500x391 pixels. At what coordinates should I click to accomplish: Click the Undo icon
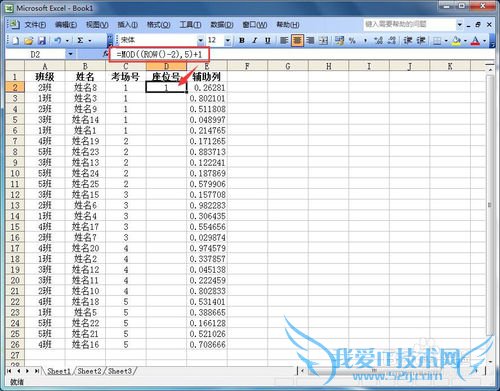pyautogui.click(x=58, y=41)
